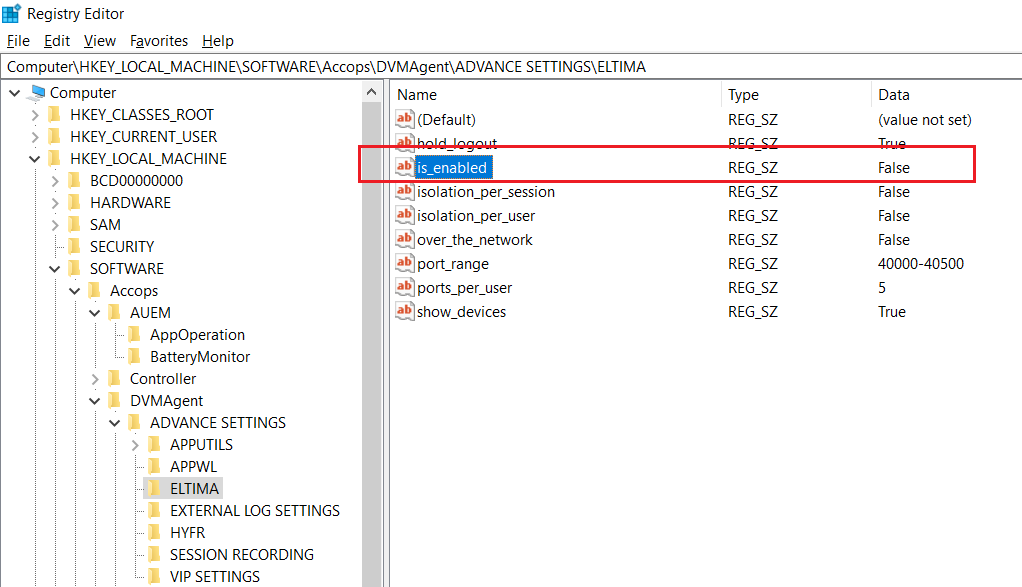Select the Accops key label
The width and height of the screenshot is (1022, 587).
134,291
